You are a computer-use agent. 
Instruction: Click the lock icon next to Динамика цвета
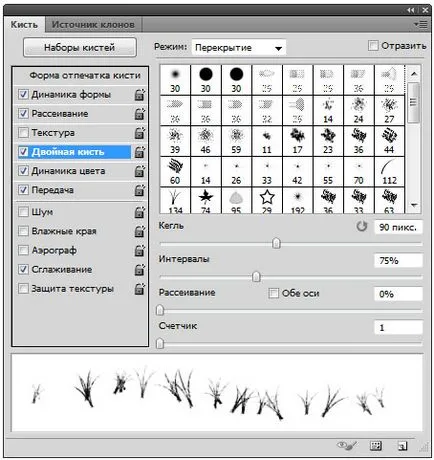pos(140,171)
